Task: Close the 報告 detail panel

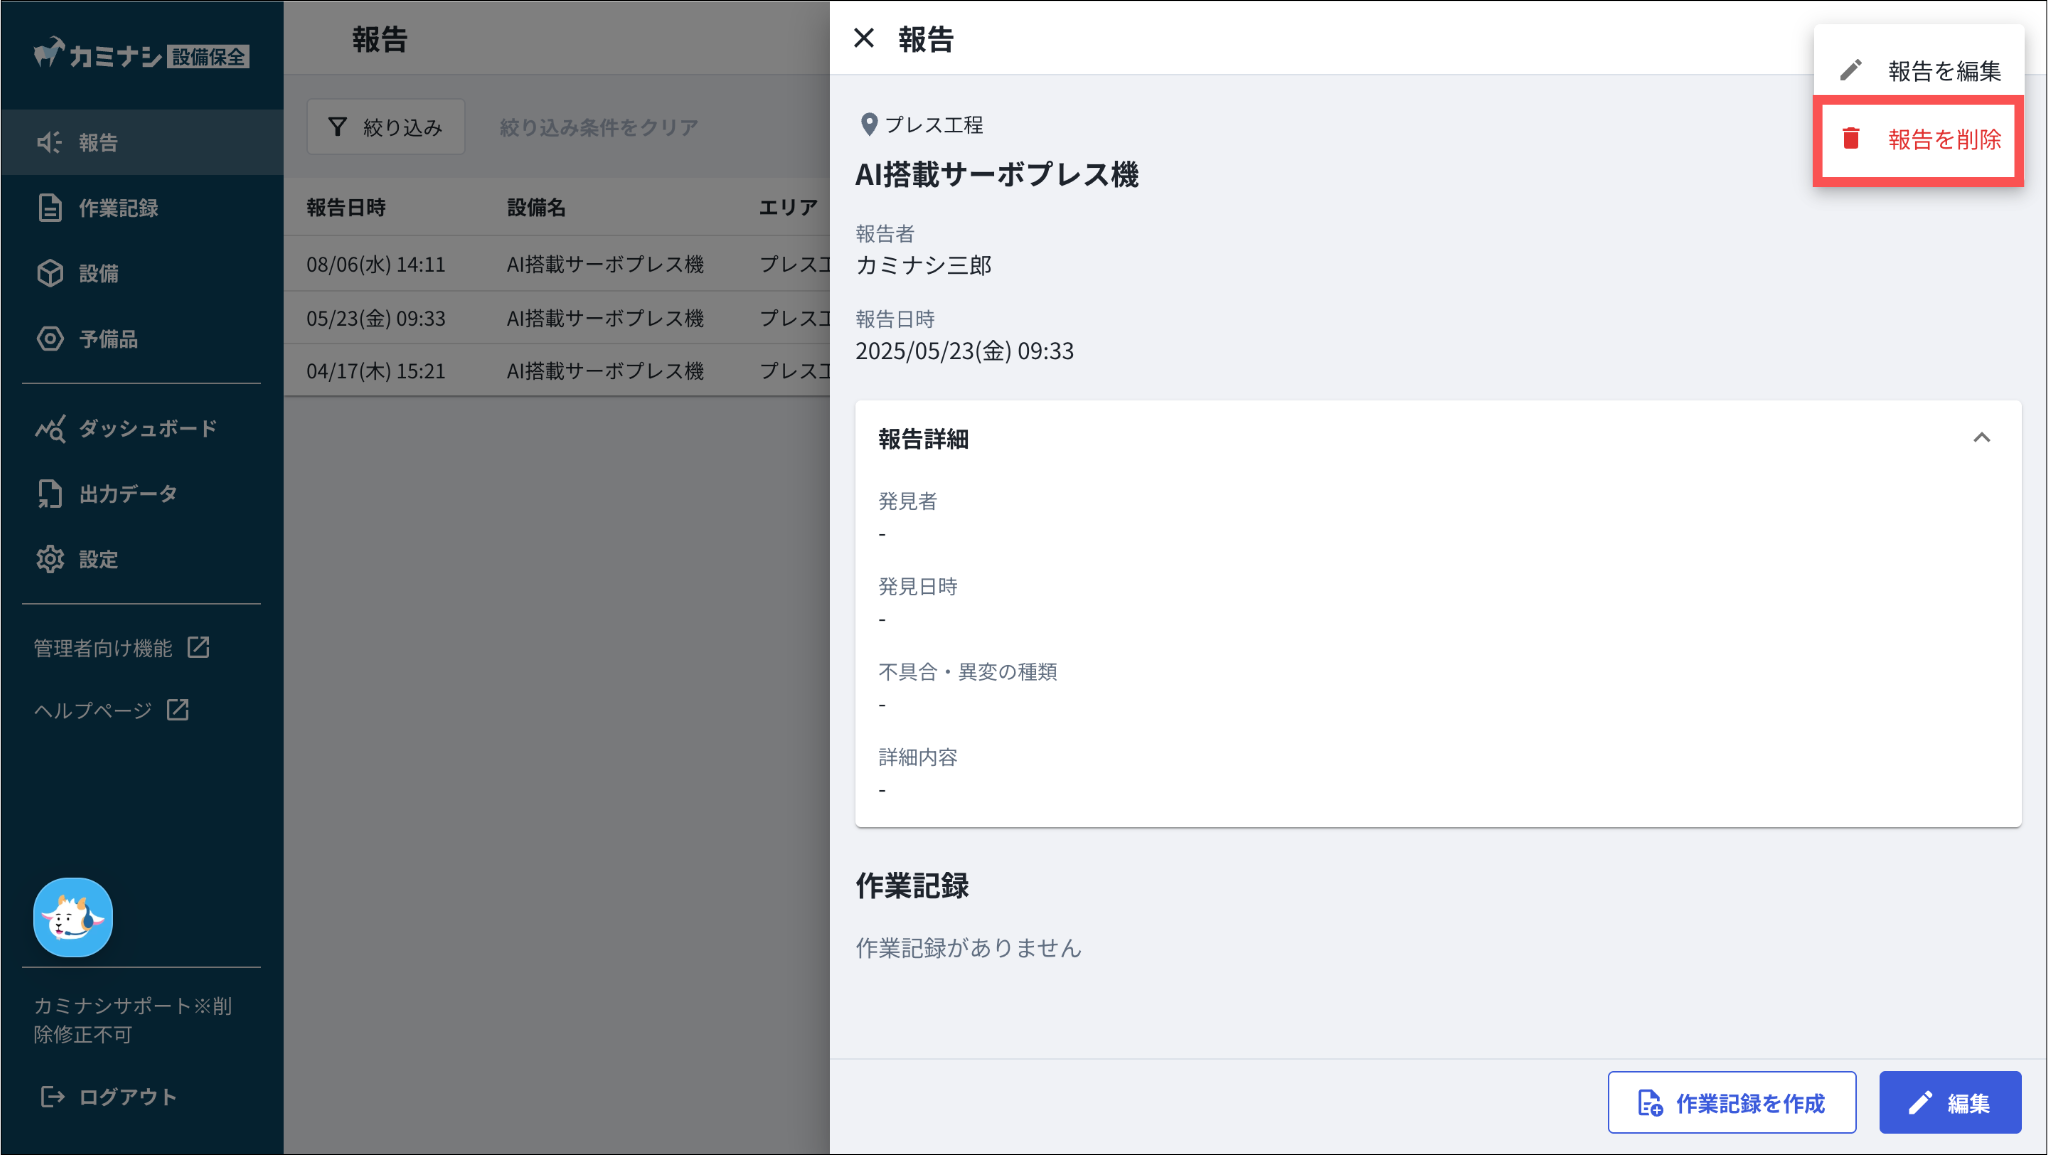Action: (x=864, y=39)
